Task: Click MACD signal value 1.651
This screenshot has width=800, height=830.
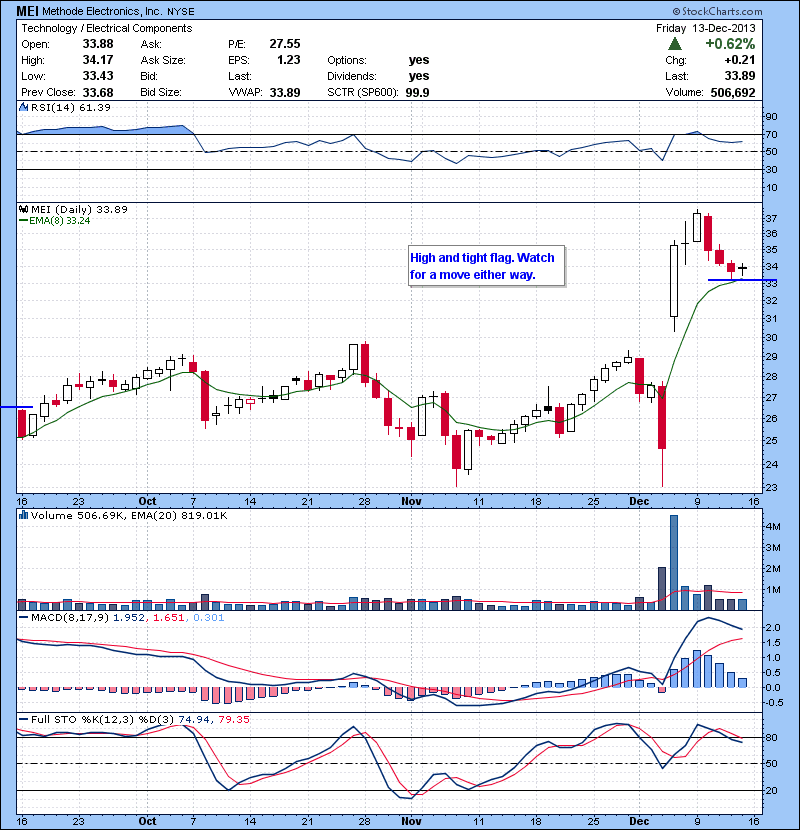Action: coord(169,617)
